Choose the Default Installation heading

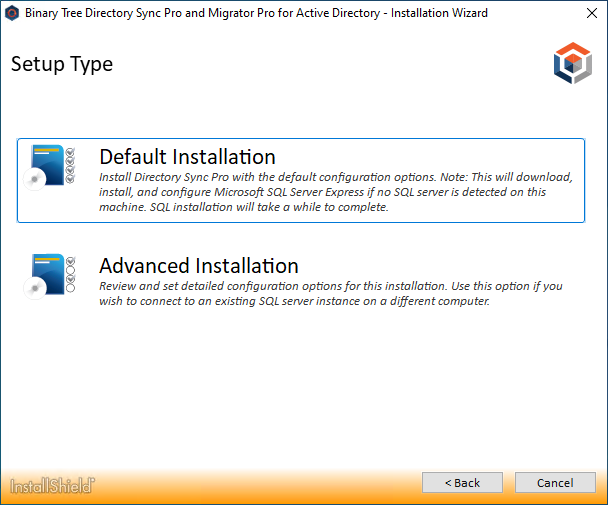[x=187, y=157]
